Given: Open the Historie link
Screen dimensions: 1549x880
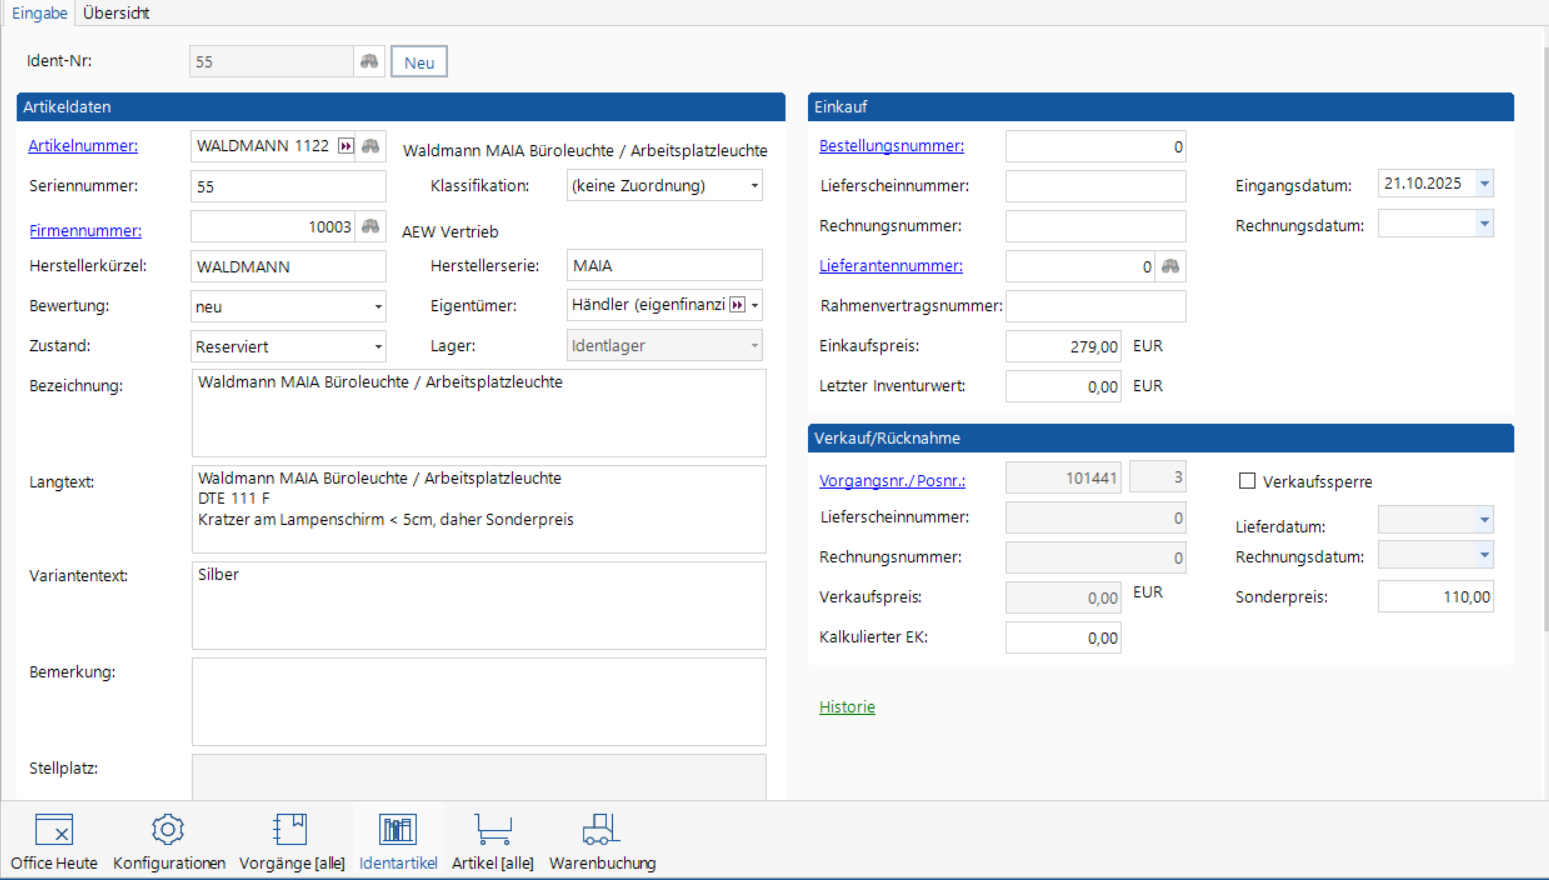Looking at the screenshot, I should (x=846, y=707).
